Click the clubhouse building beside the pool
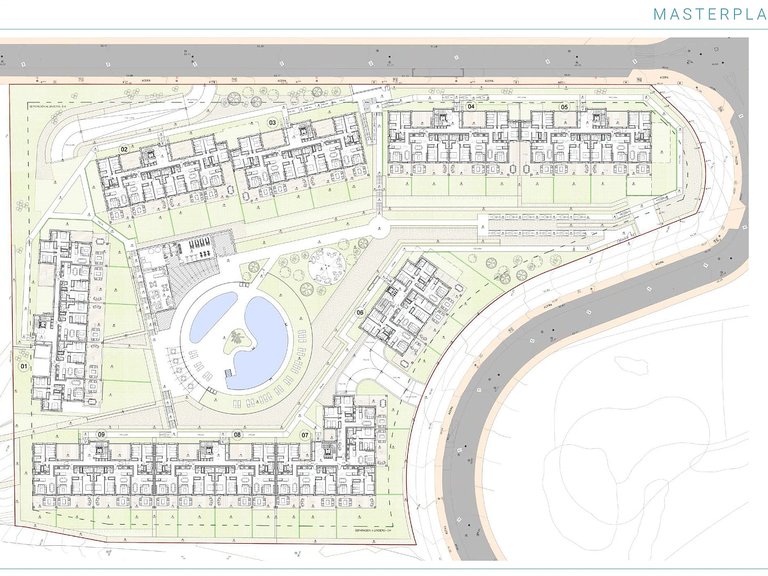Viewport: 768px width, 576px height. [154, 279]
